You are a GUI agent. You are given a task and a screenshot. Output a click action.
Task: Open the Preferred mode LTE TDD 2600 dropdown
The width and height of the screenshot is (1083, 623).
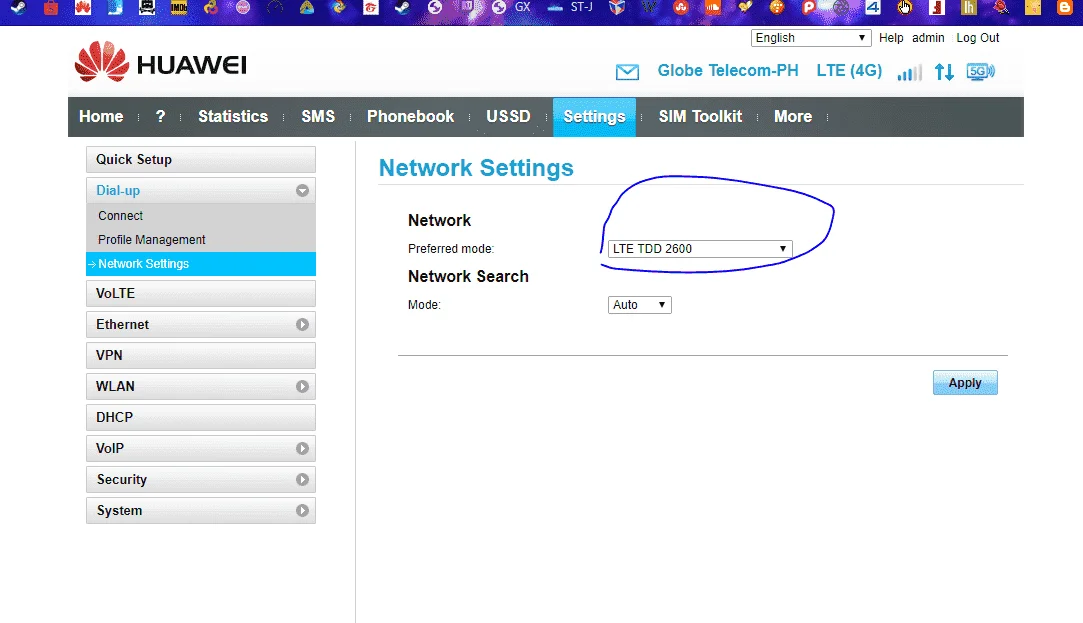tap(700, 249)
